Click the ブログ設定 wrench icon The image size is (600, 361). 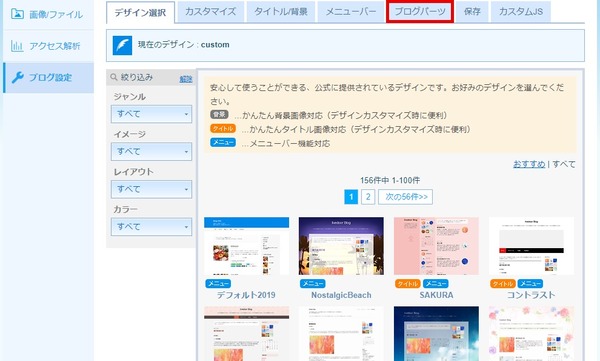[x=18, y=78]
